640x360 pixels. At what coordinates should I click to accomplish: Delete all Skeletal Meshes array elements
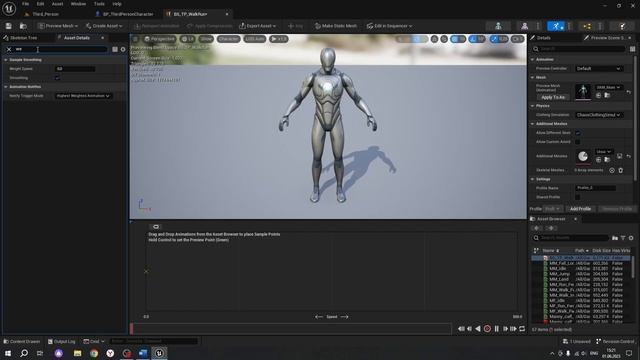pos(620,170)
